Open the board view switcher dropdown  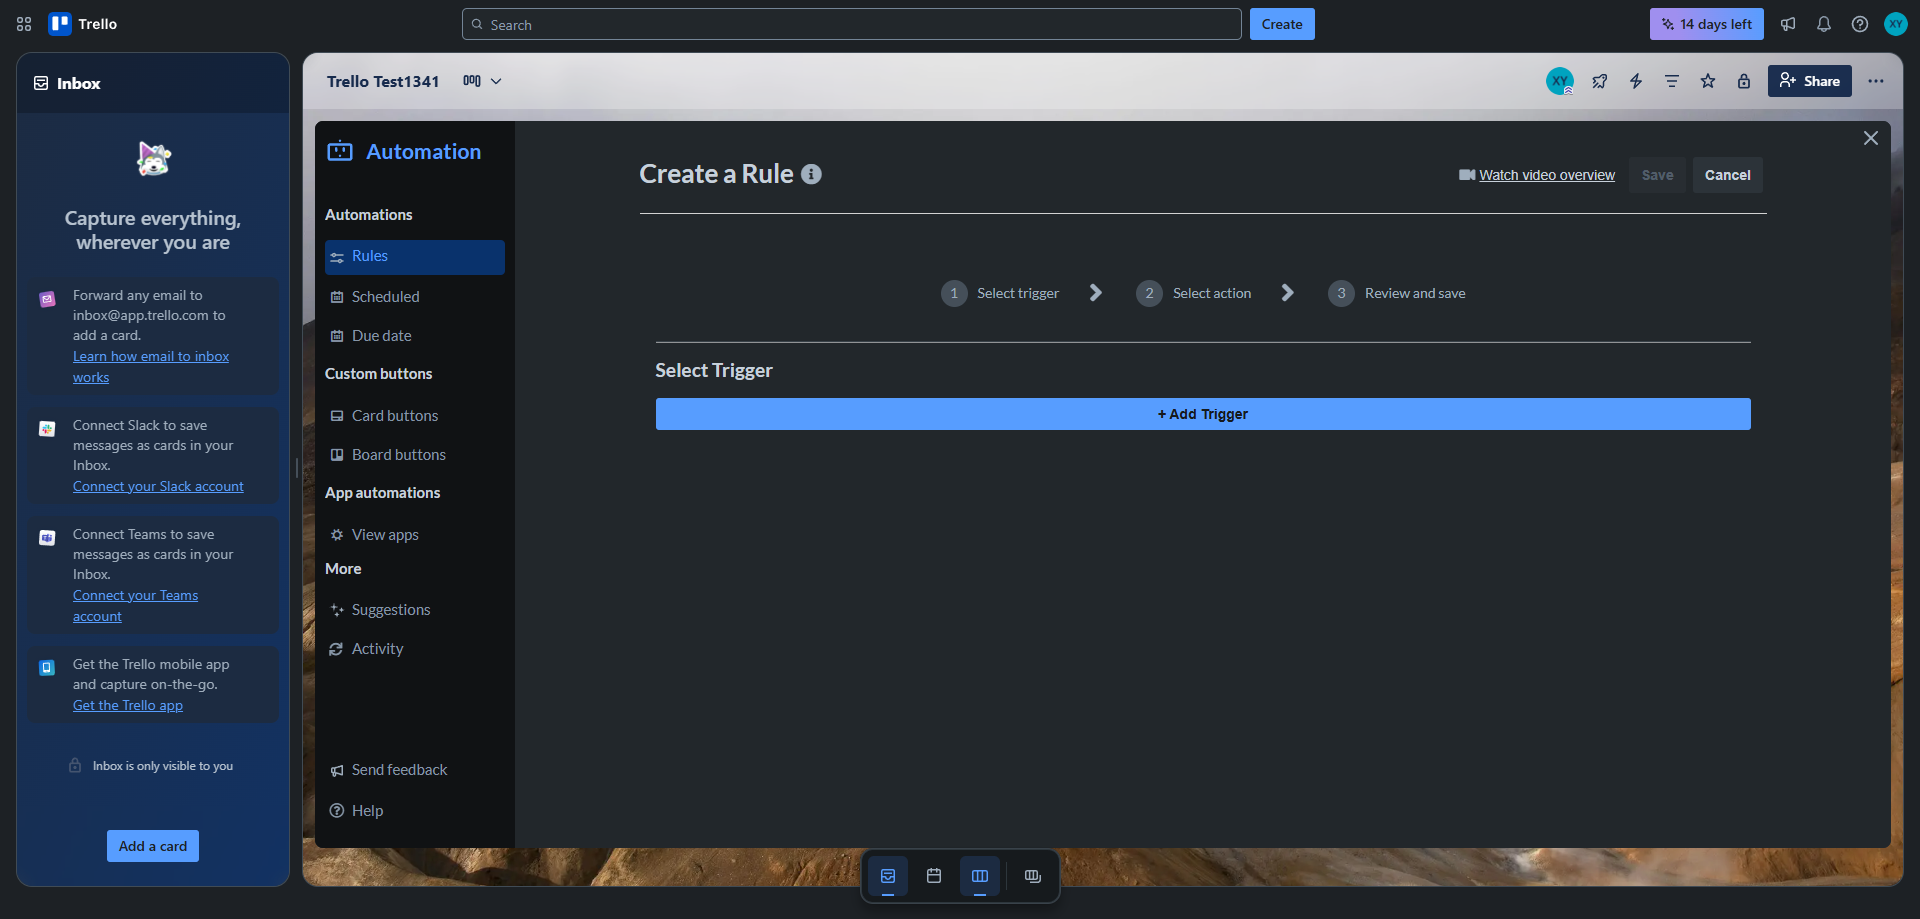tap(482, 81)
